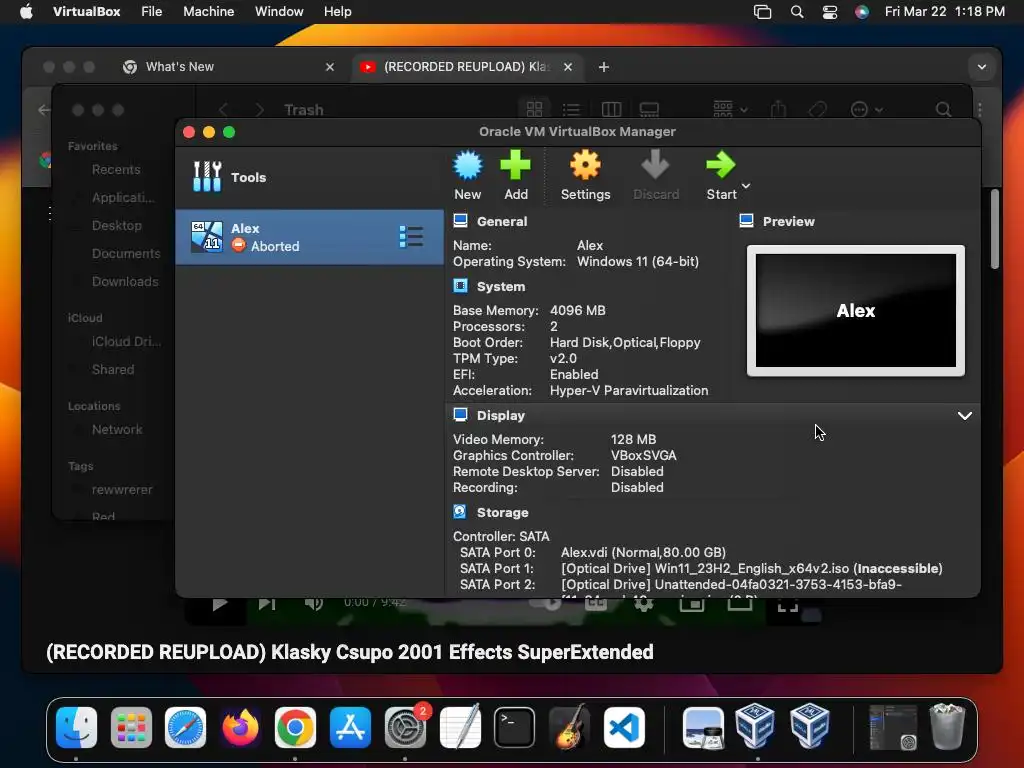Close the What's New browser tab
The width and height of the screenshot is (1024, 768).
[x=330, y=67]
